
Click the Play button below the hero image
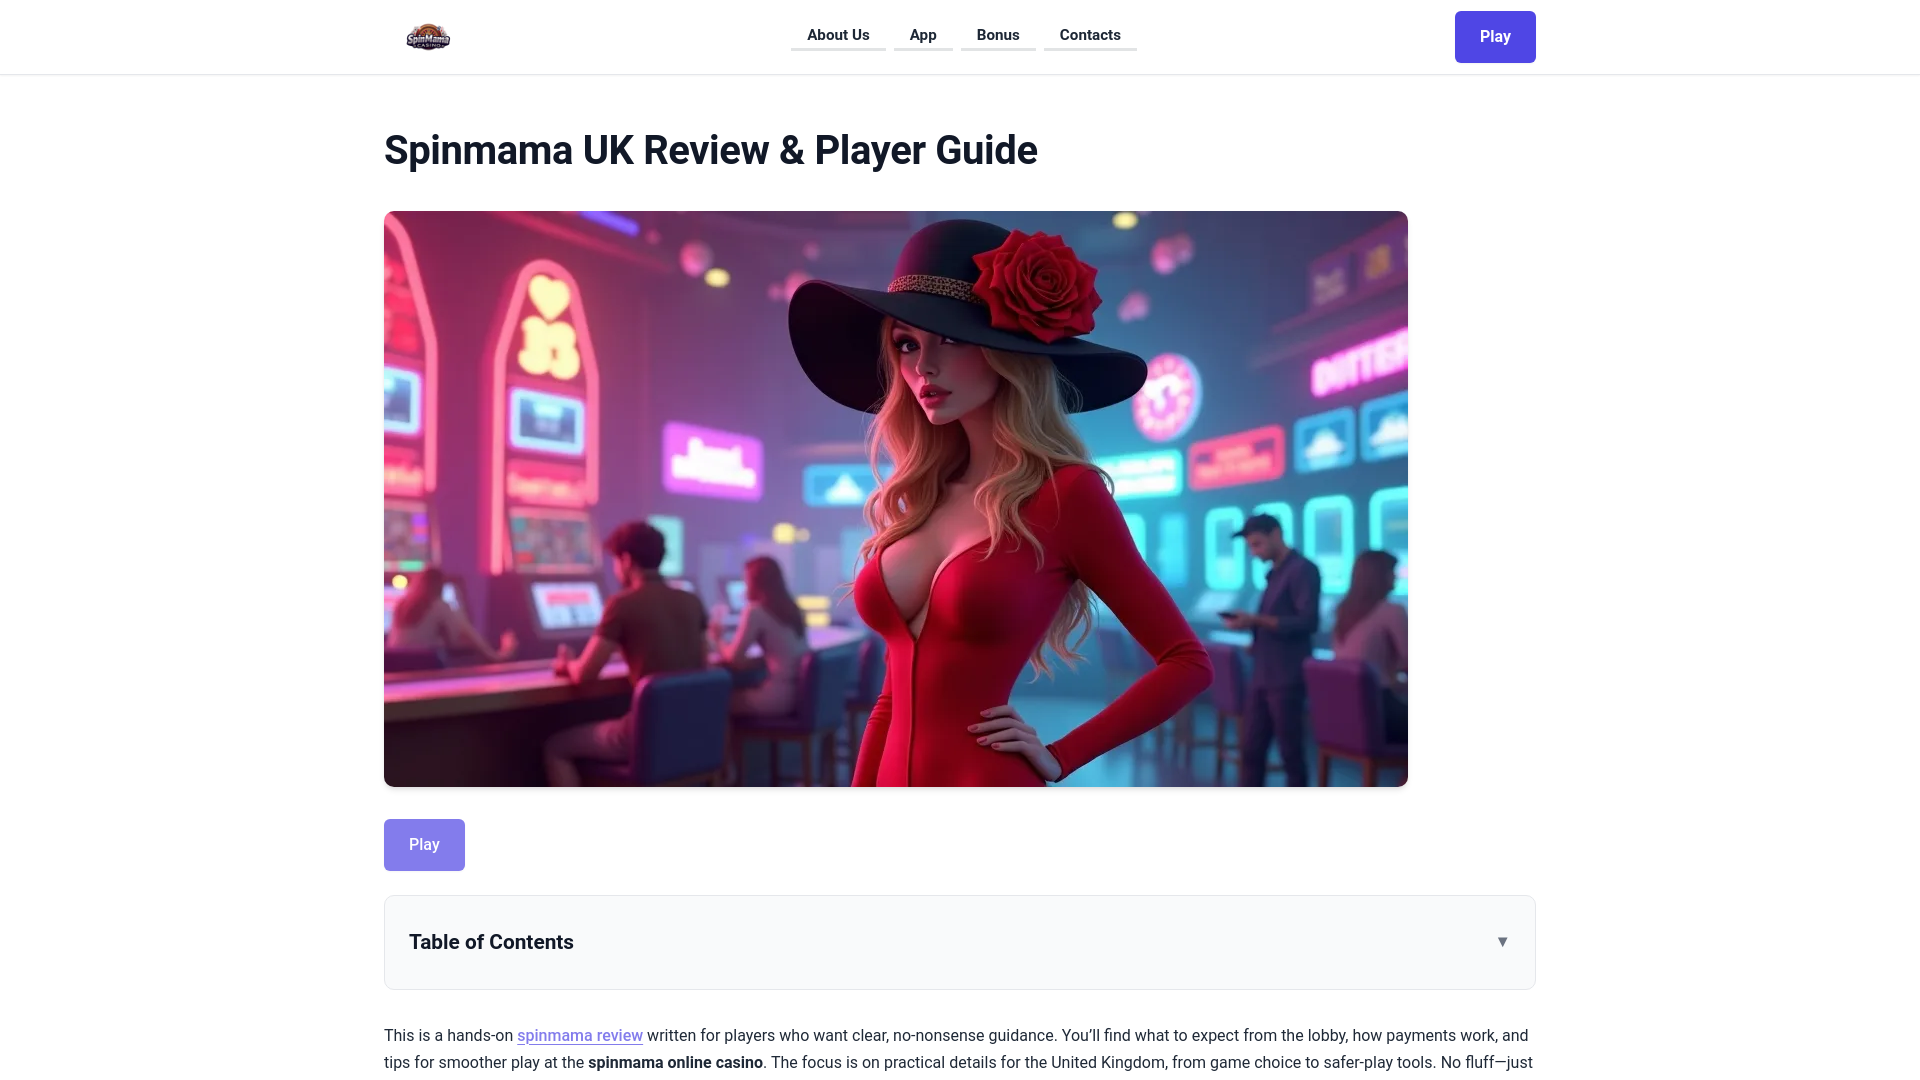point(424,845)
